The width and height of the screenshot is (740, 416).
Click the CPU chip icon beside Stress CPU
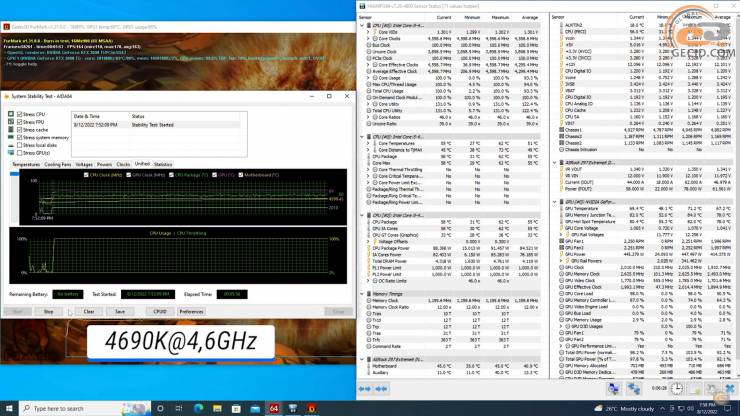click(11, 114)
